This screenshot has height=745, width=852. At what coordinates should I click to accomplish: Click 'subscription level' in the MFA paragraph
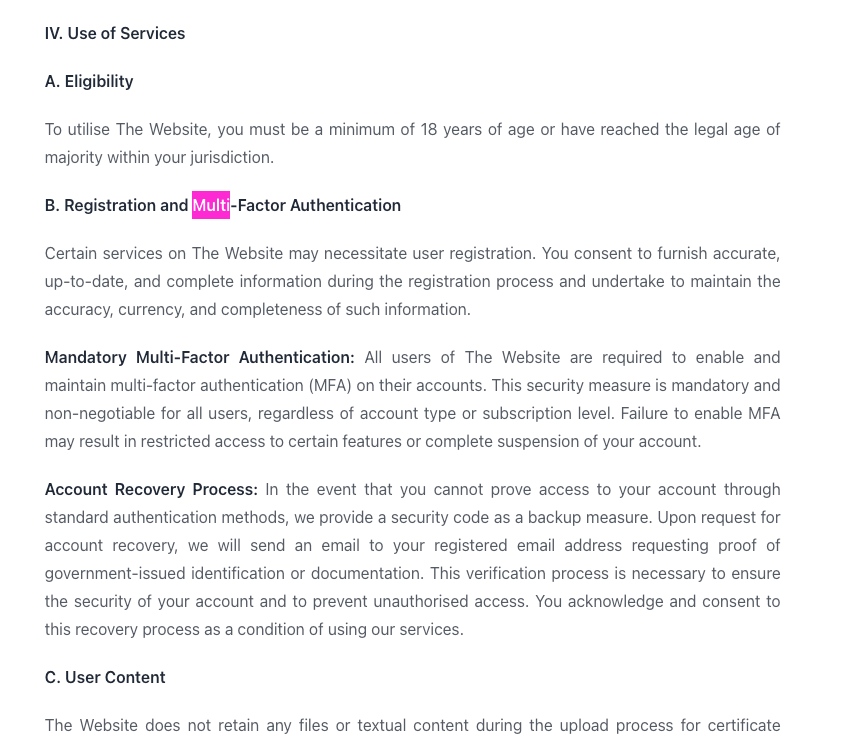[x=547, y=414]
